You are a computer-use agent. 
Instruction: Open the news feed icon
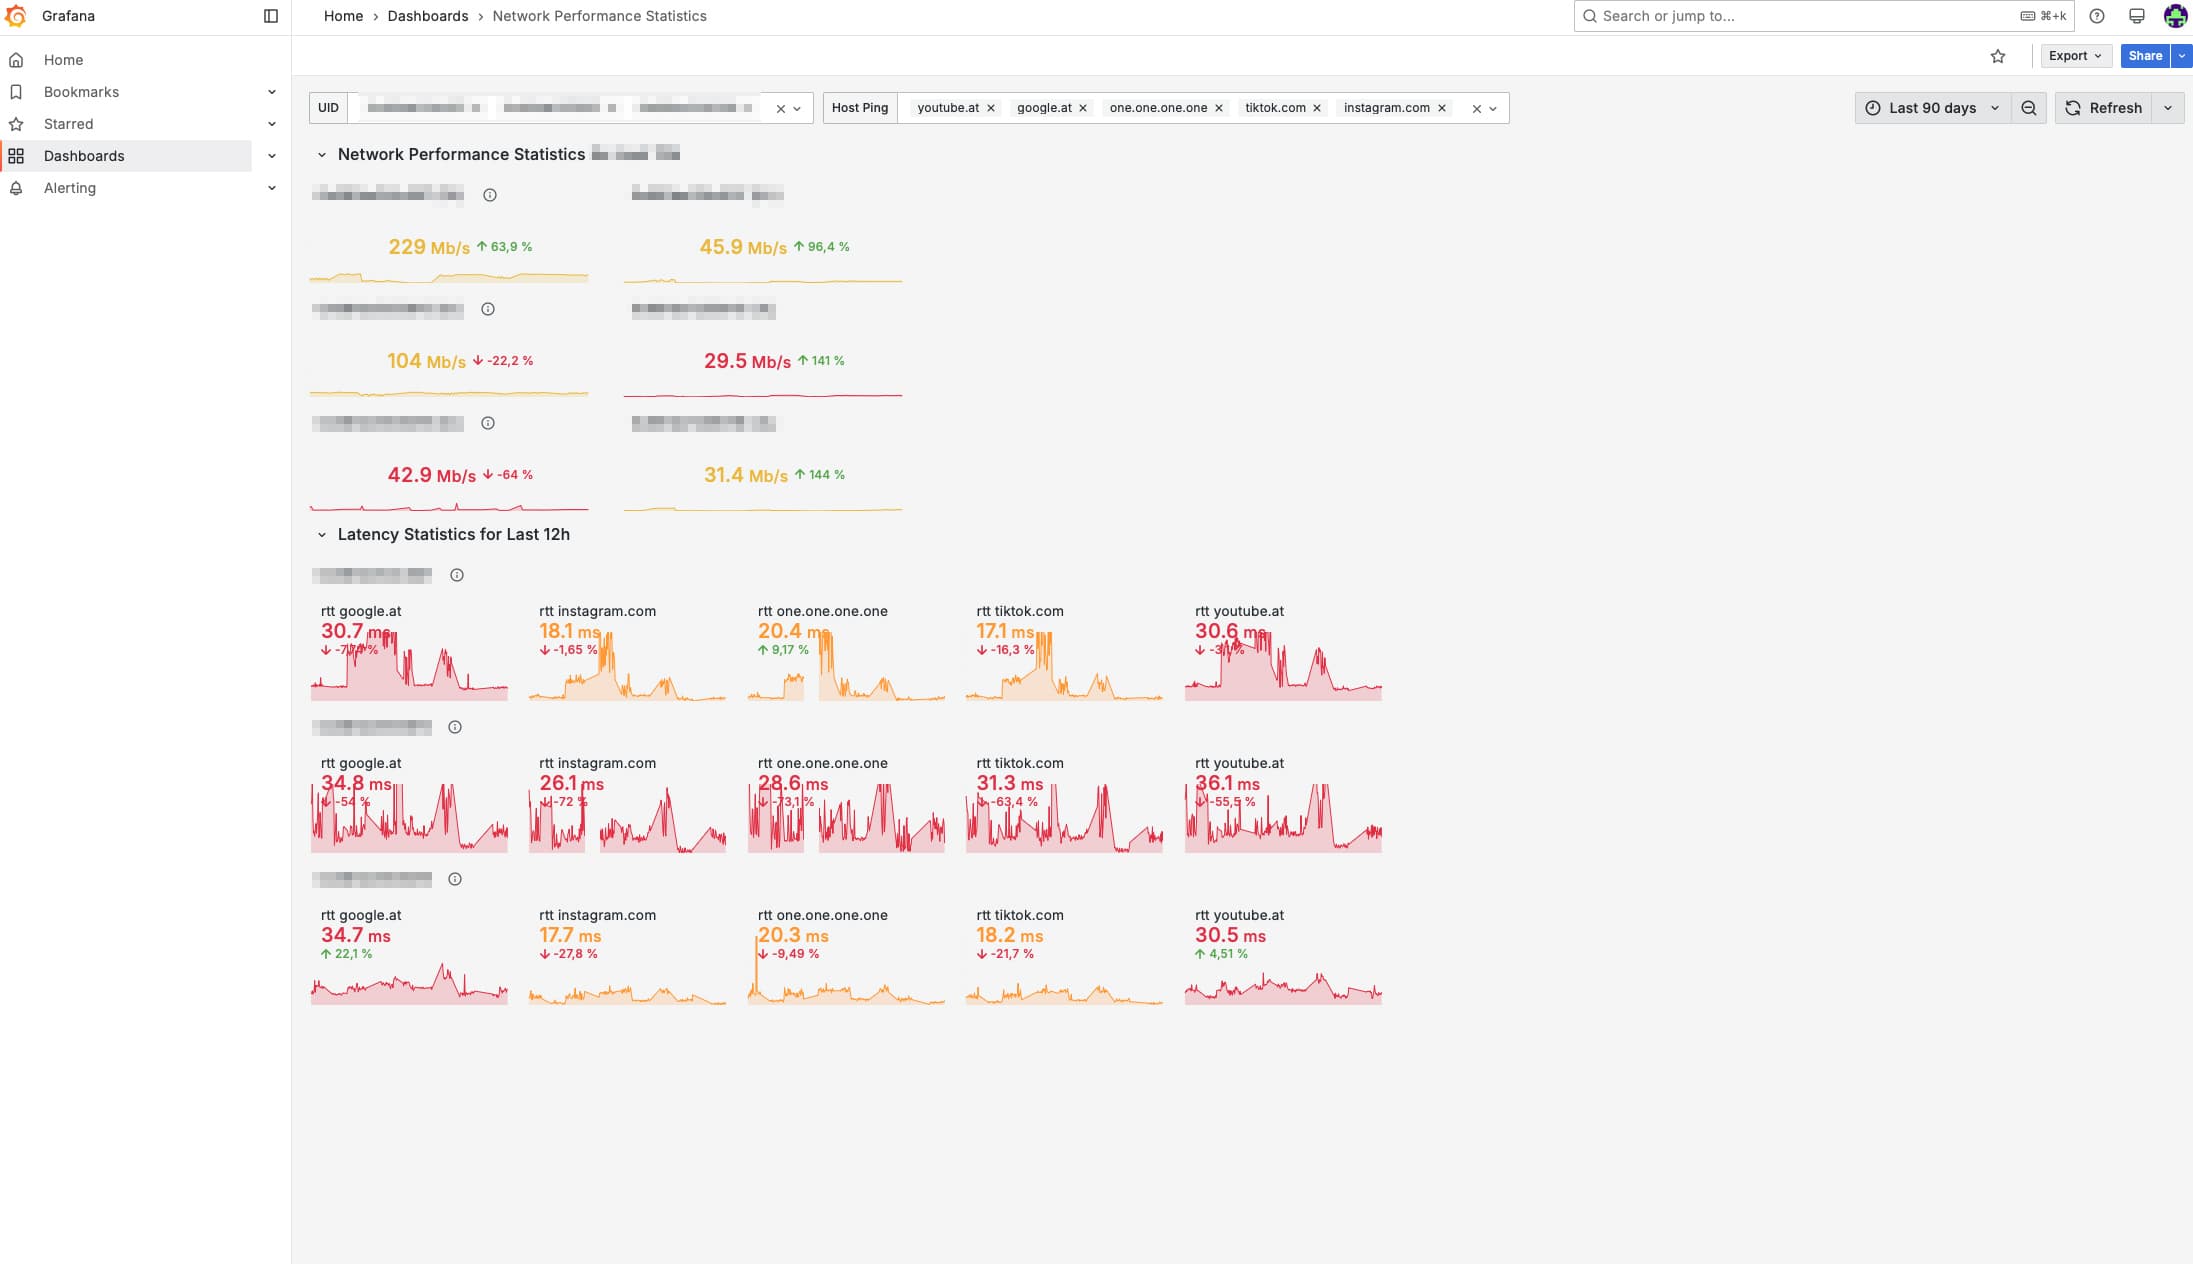(2136, 16)
